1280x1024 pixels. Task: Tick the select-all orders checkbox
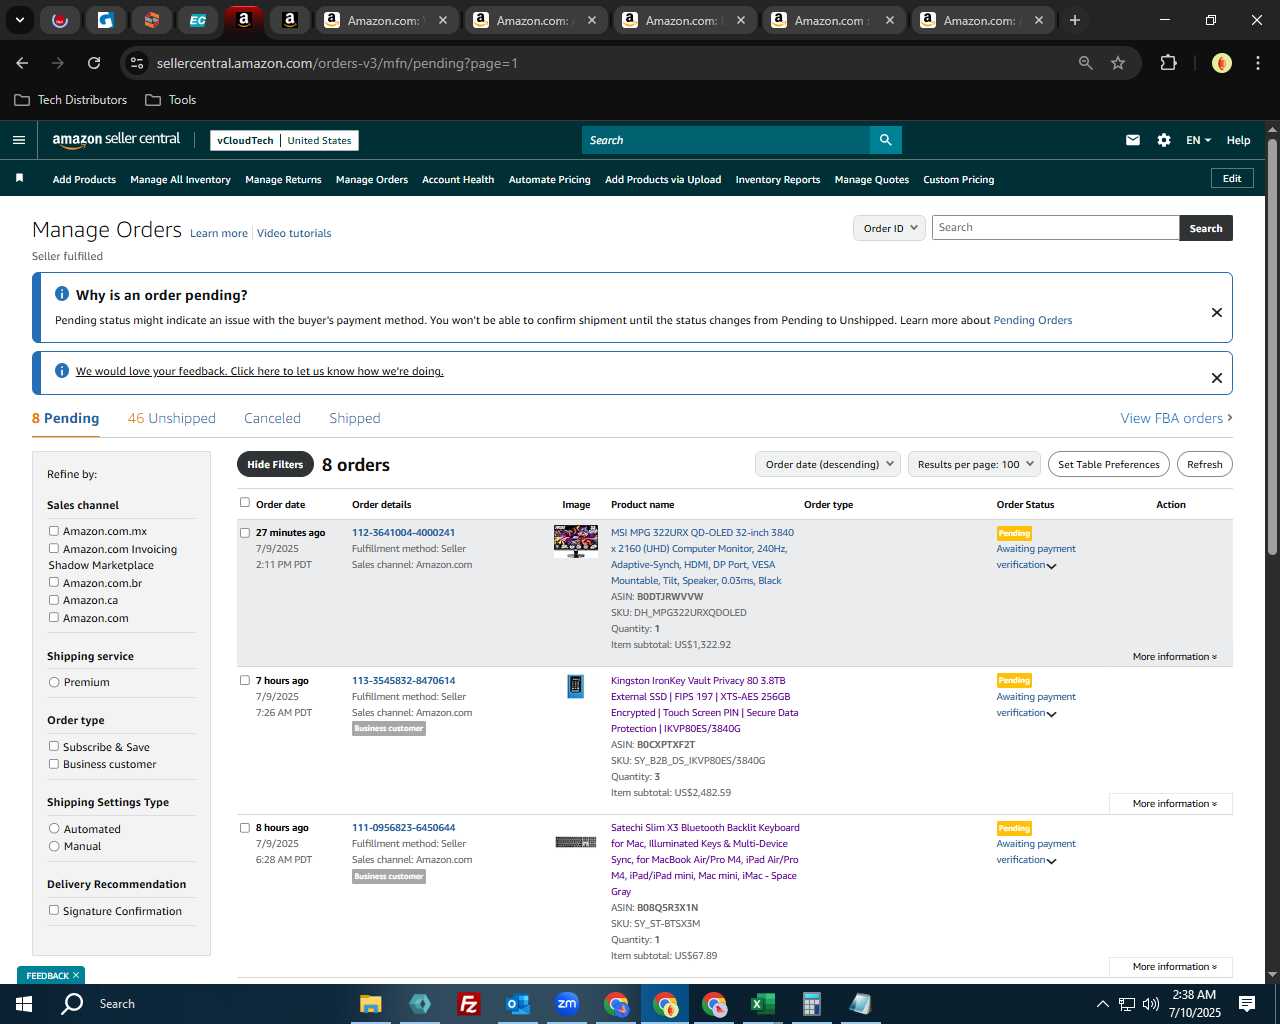(x=244, y=503)
